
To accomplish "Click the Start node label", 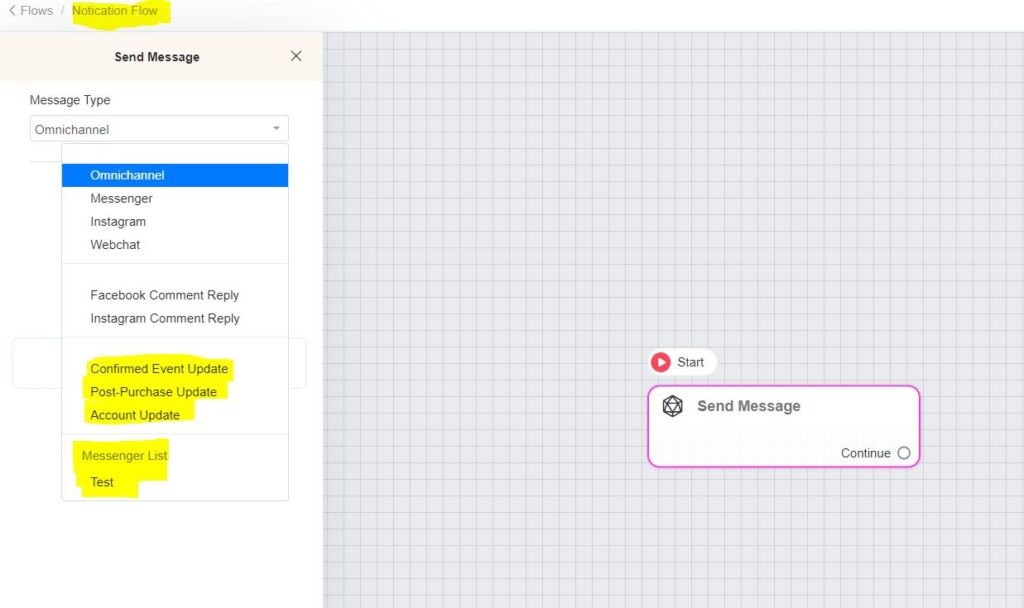I will (690, 362).
